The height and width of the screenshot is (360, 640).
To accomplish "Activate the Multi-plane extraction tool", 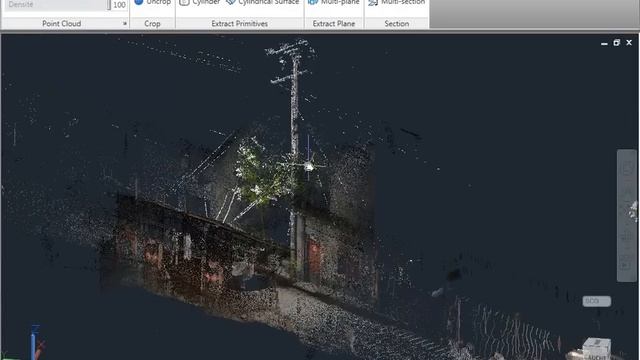I will click(x=333, y=2).
